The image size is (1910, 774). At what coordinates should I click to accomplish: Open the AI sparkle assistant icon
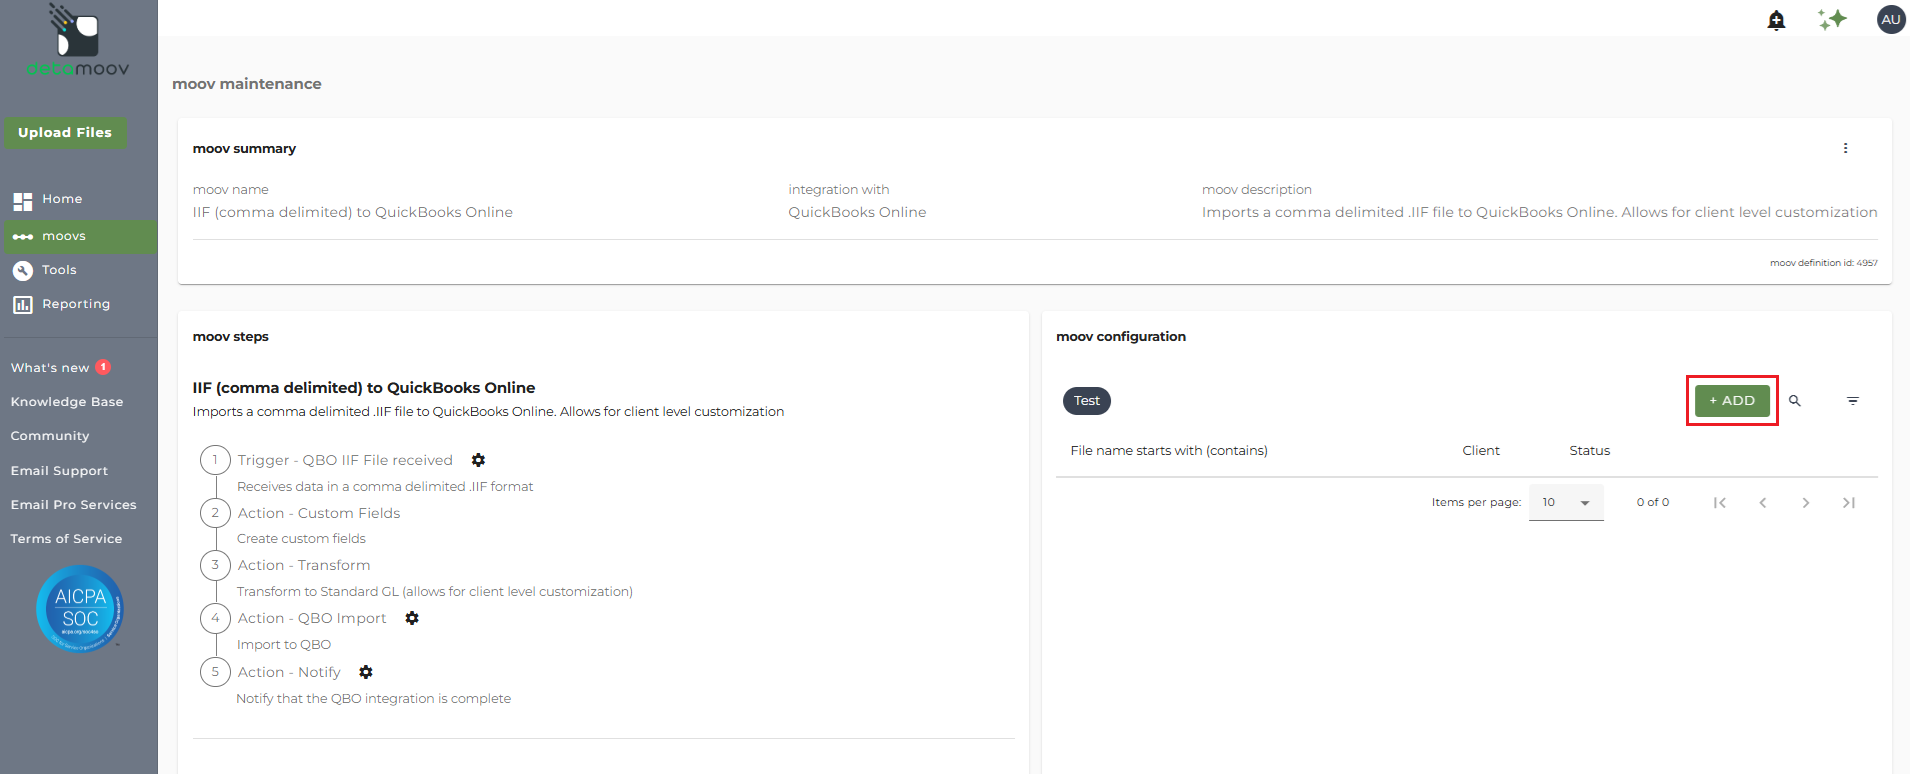point(1832,20)
